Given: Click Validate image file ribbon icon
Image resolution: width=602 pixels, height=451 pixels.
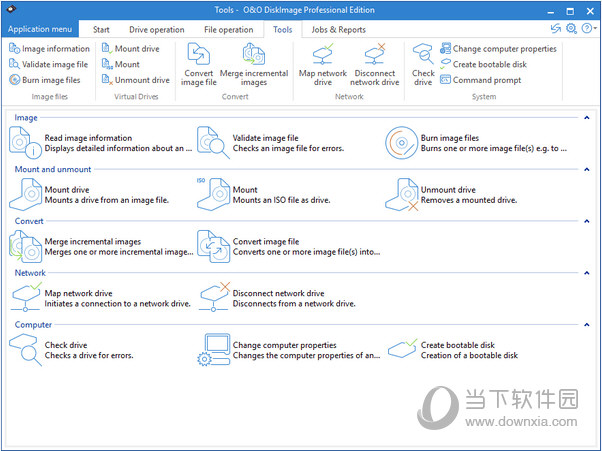Looking at the screenshot, I should point(14,64).
